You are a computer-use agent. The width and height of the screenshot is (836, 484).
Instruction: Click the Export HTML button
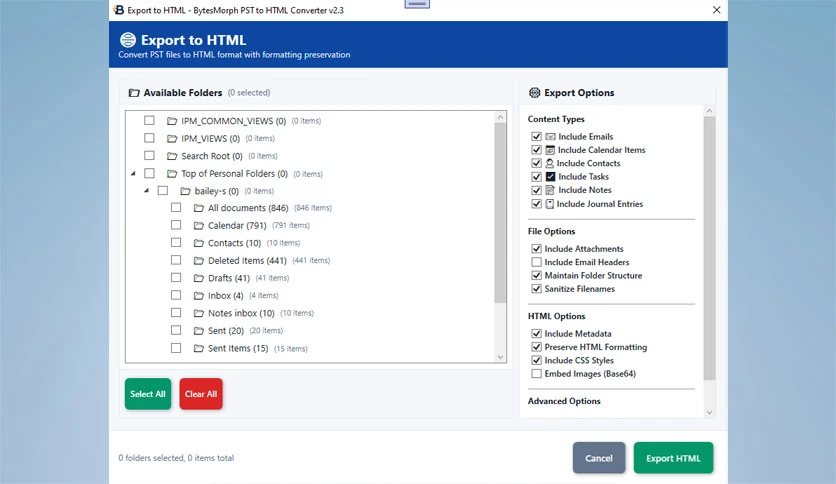coord(673,458)
